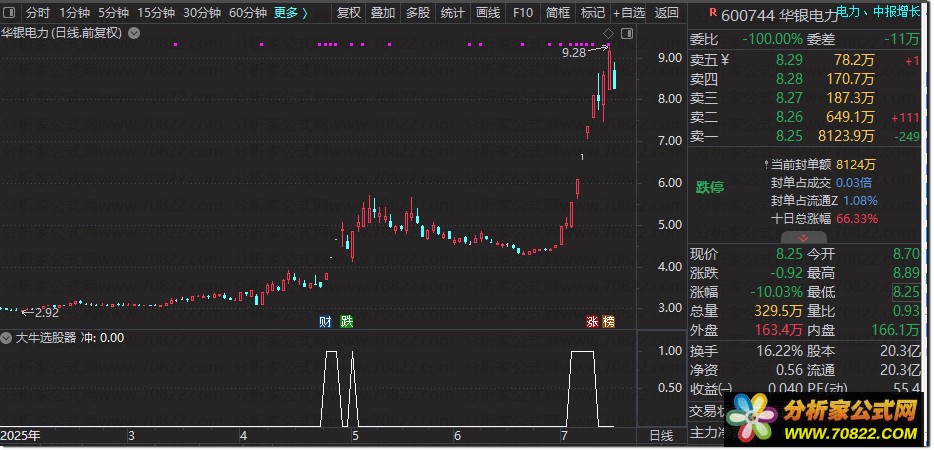The height and width of the screenshot is (450, 934).
Task: Click the 换手 value 16.22%
Action: 780,351
